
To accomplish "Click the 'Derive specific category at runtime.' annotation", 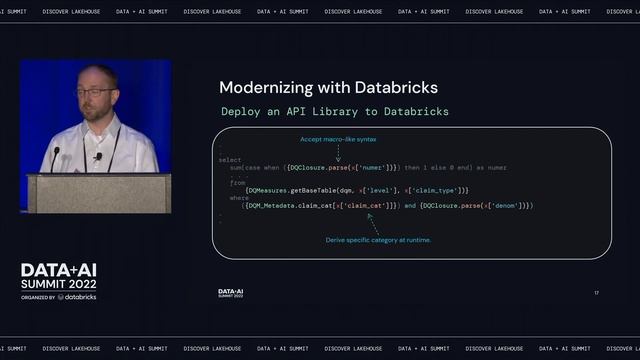I will [378, 240].
